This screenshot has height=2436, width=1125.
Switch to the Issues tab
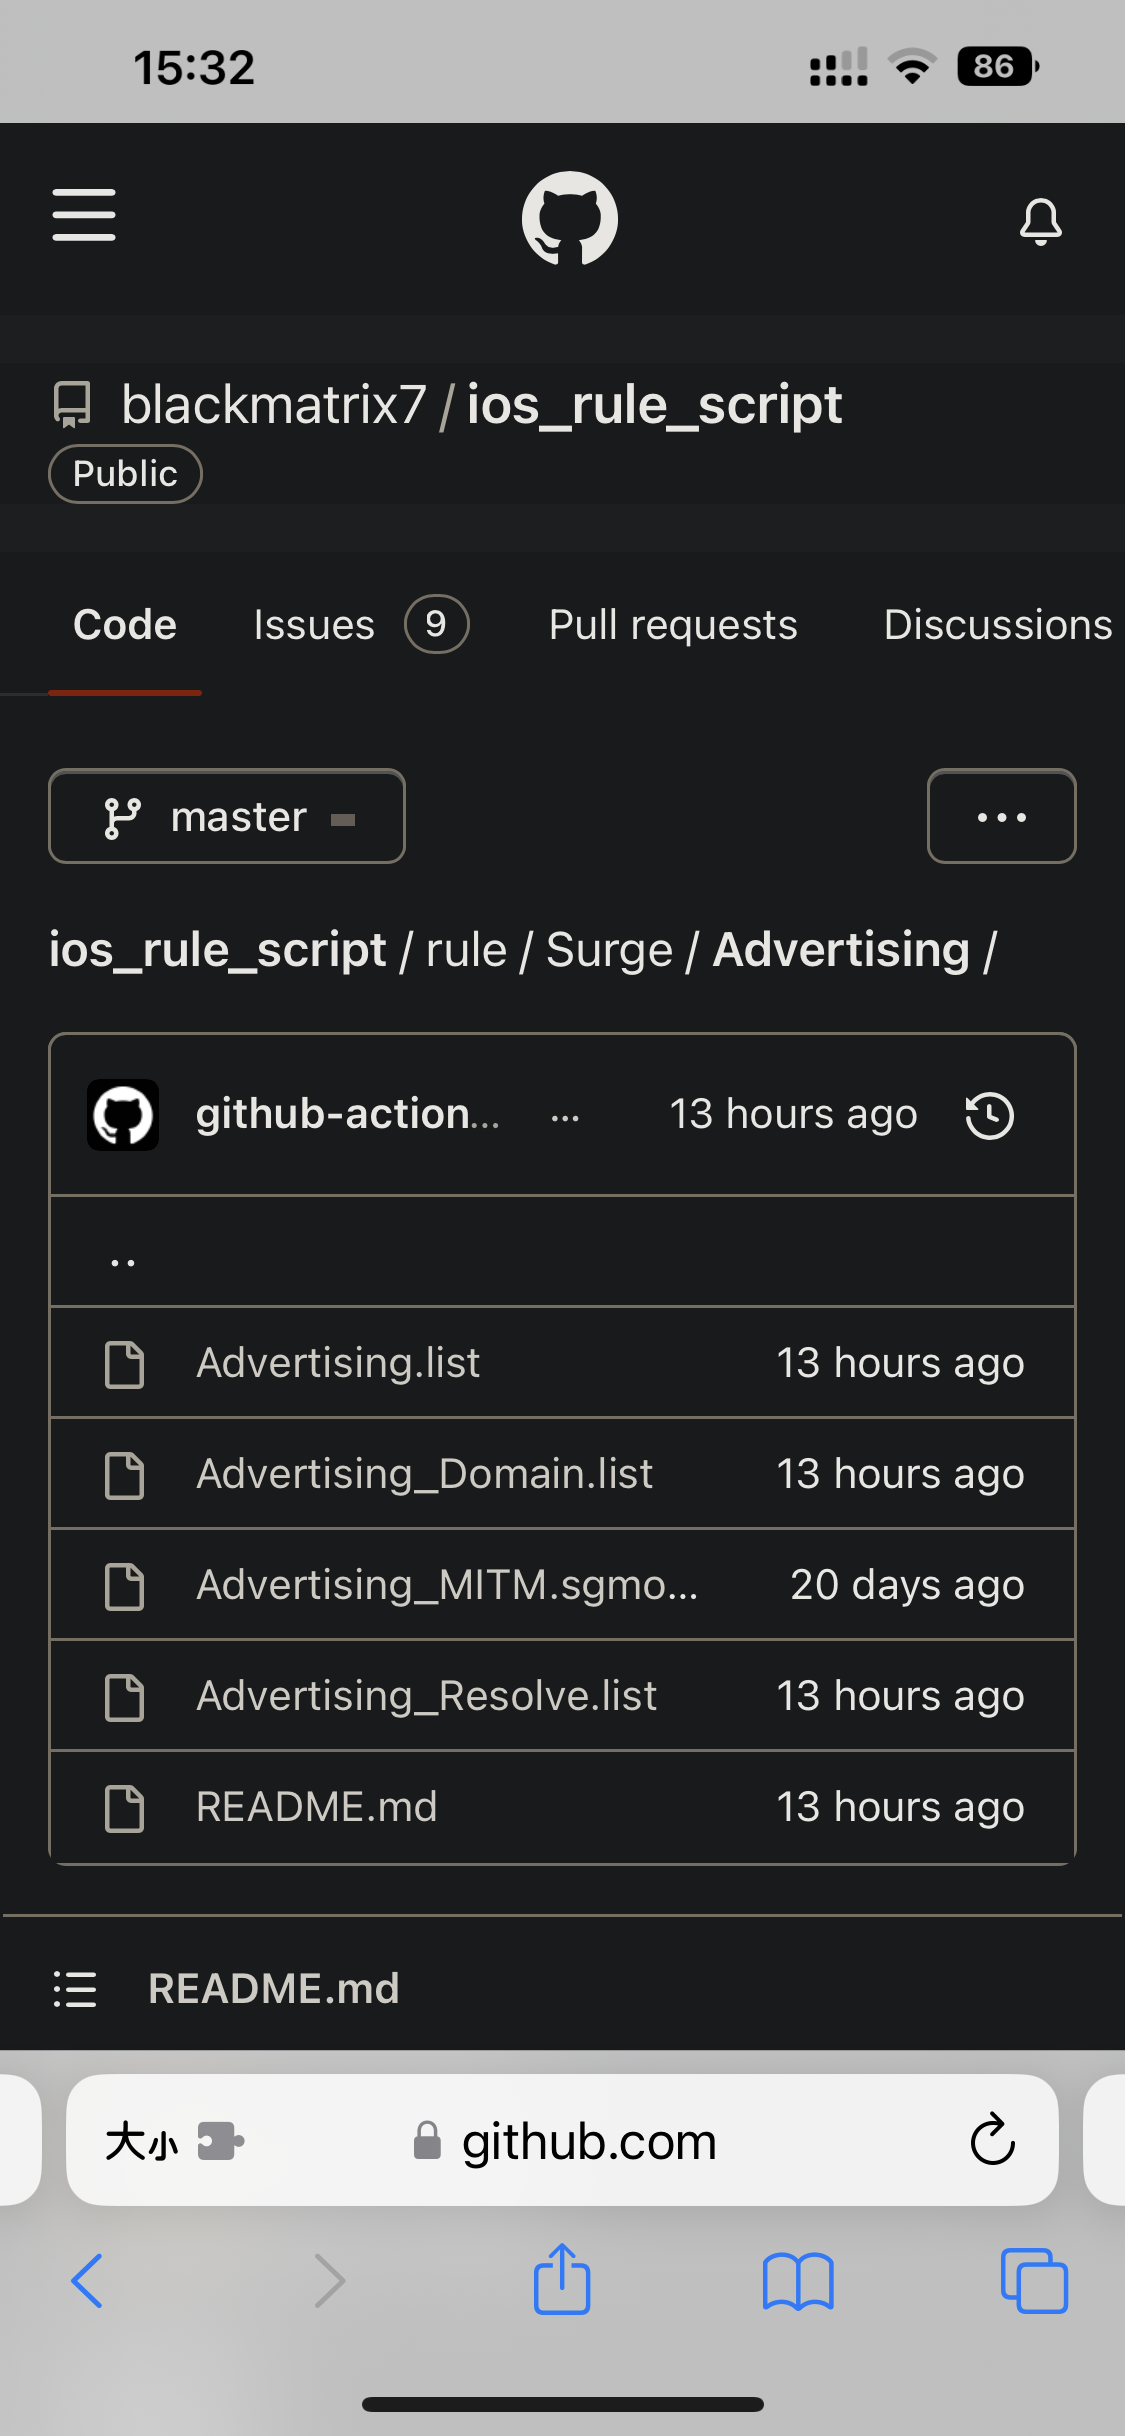click(x=314, y=625)
